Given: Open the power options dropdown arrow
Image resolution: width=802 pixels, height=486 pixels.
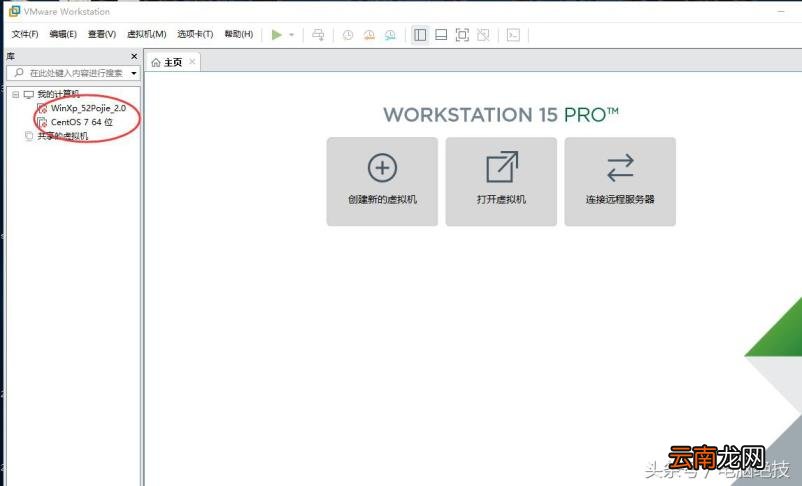Looking at the screenshot, I should [x=292, y=35].
